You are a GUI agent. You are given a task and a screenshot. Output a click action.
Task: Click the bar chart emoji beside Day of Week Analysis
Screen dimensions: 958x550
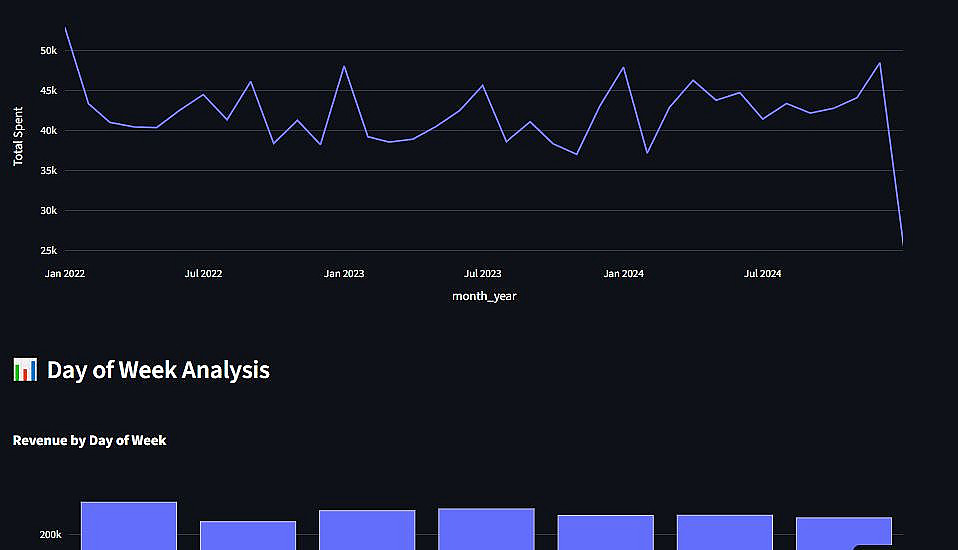point(25,370)
